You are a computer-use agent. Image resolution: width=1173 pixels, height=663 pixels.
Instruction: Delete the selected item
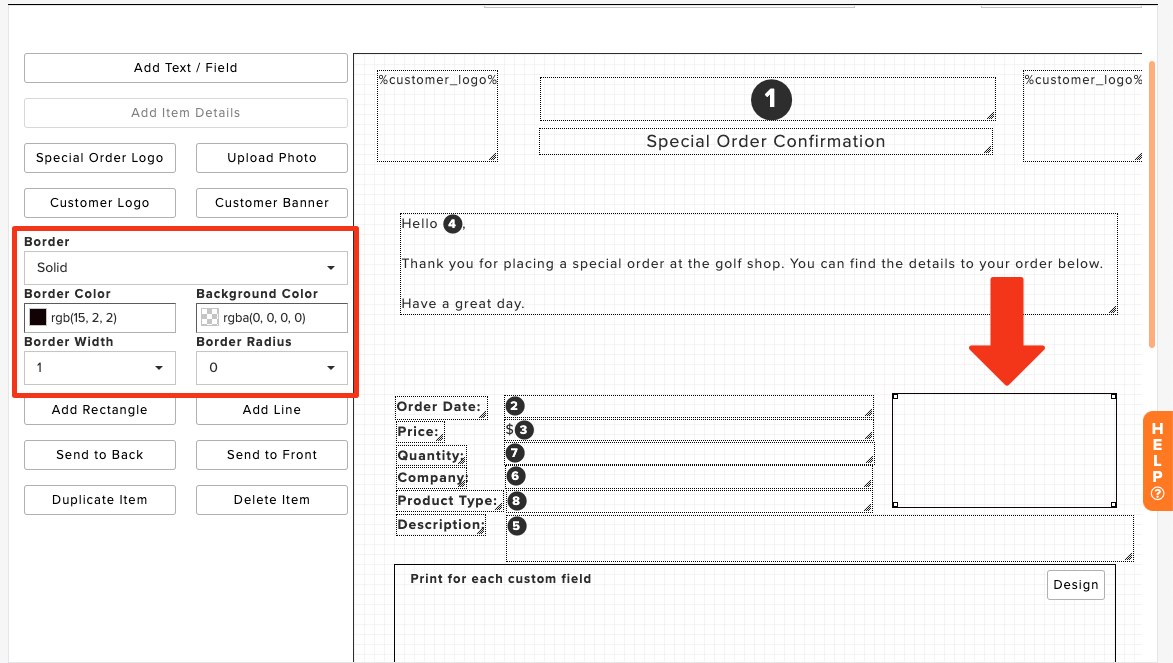click(x=272, y=500)
